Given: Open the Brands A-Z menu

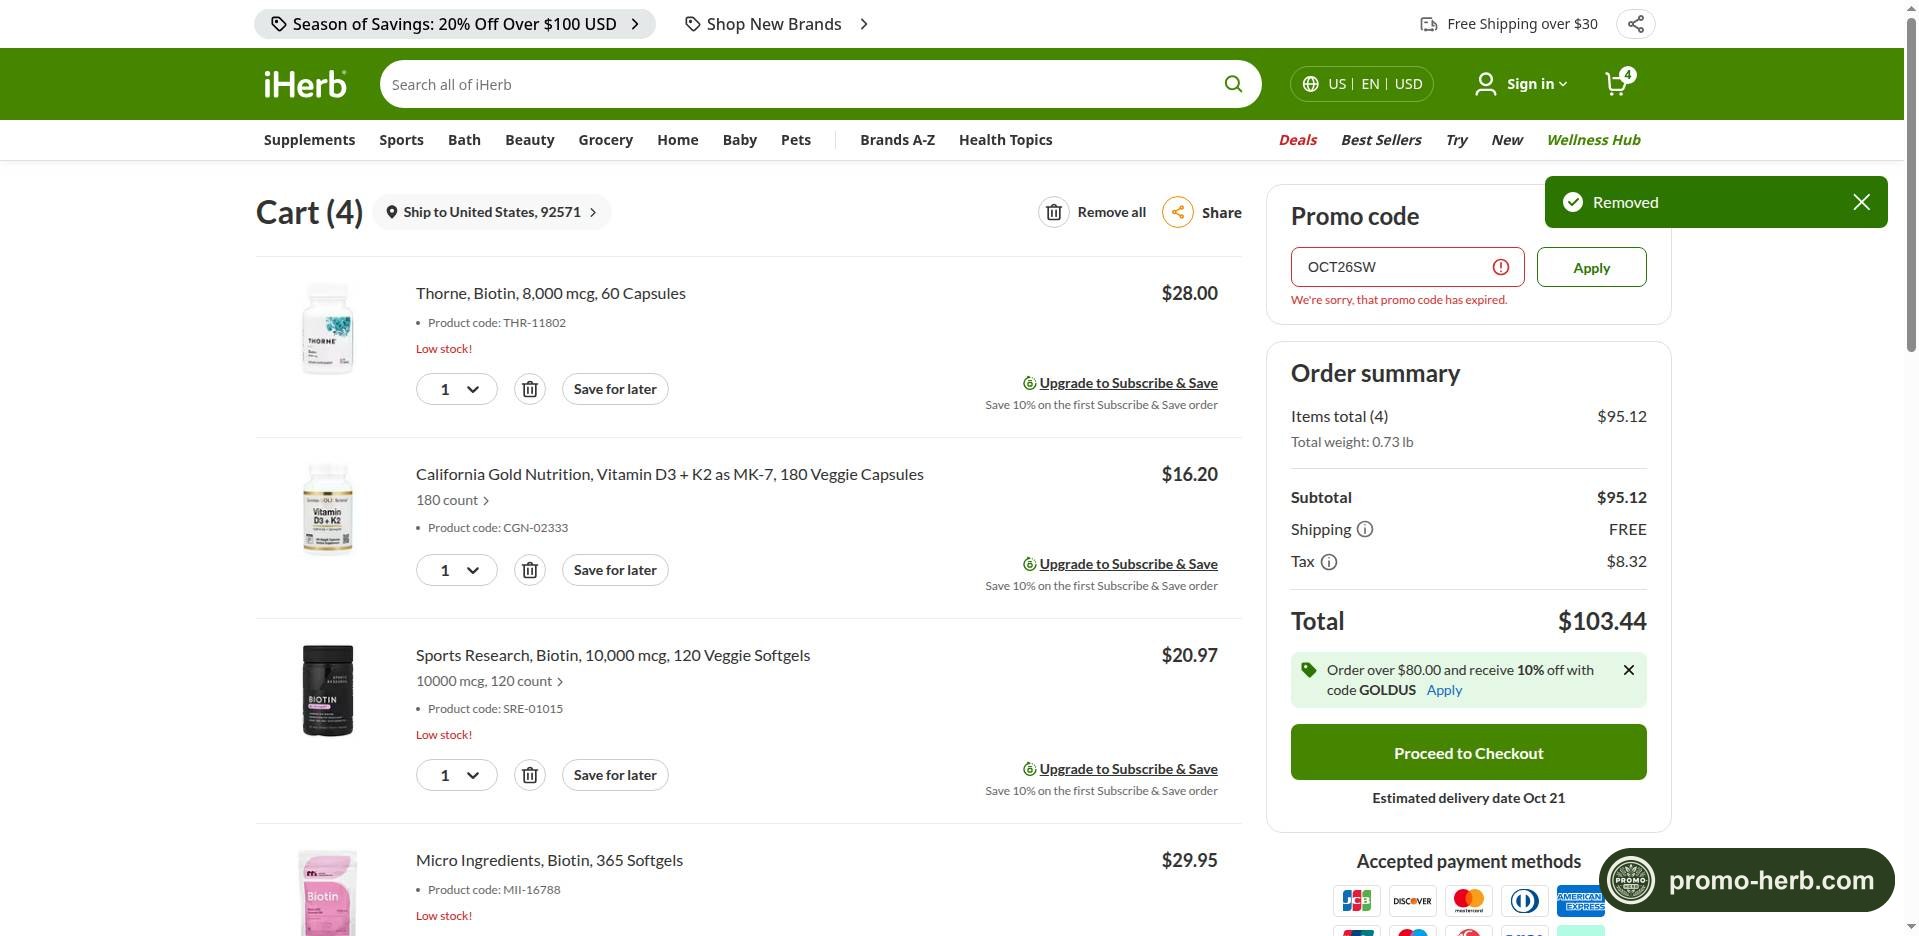Looking at the screenshot, I should (897, 140).
